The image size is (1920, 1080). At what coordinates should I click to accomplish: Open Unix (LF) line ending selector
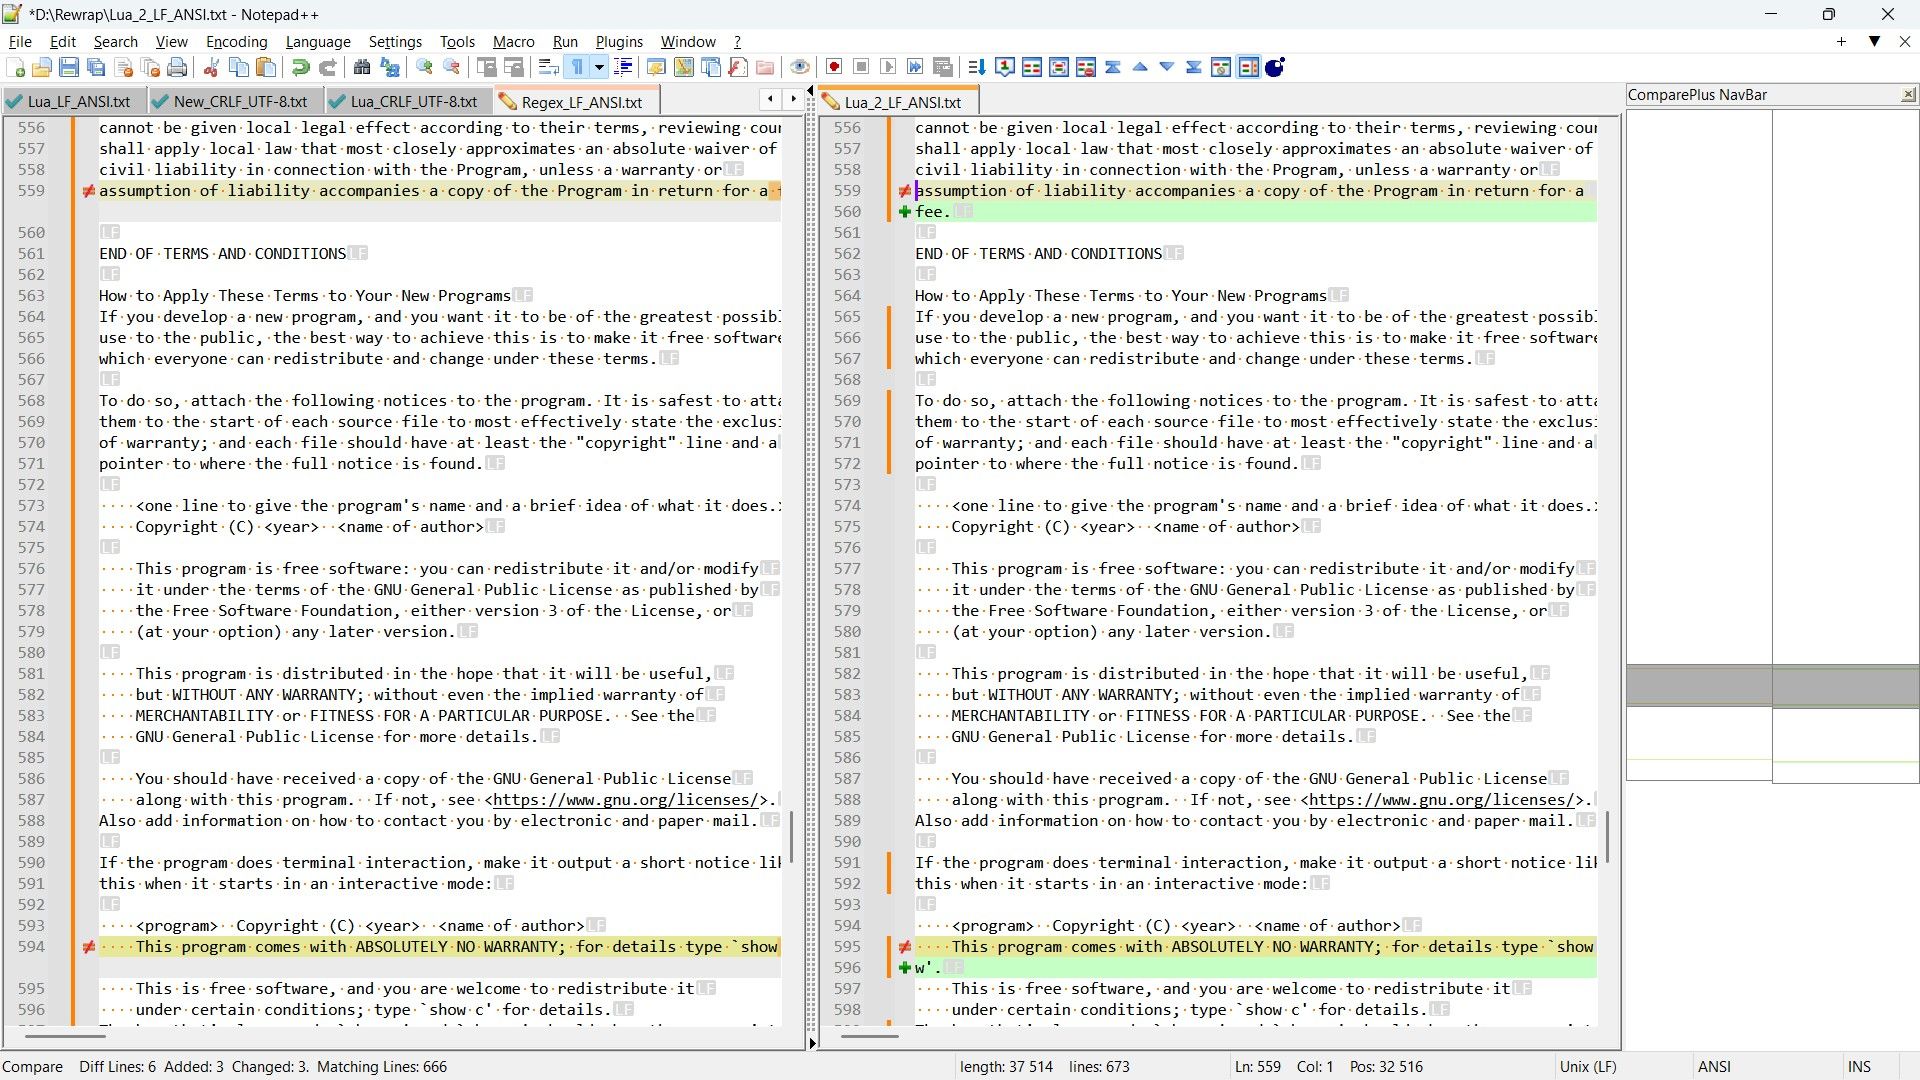(1588, 1067)
